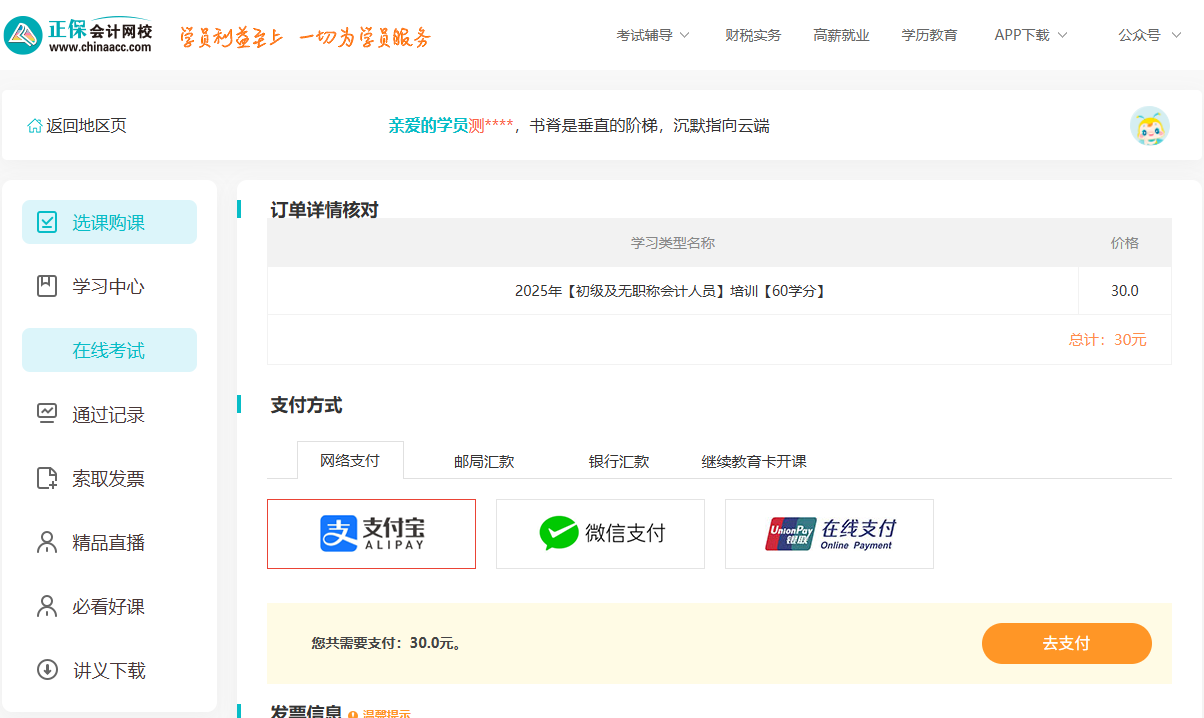This screenshot has height=718, width=1204.
Task: Click the 索取发票 document icon
Action: [47, 478]
